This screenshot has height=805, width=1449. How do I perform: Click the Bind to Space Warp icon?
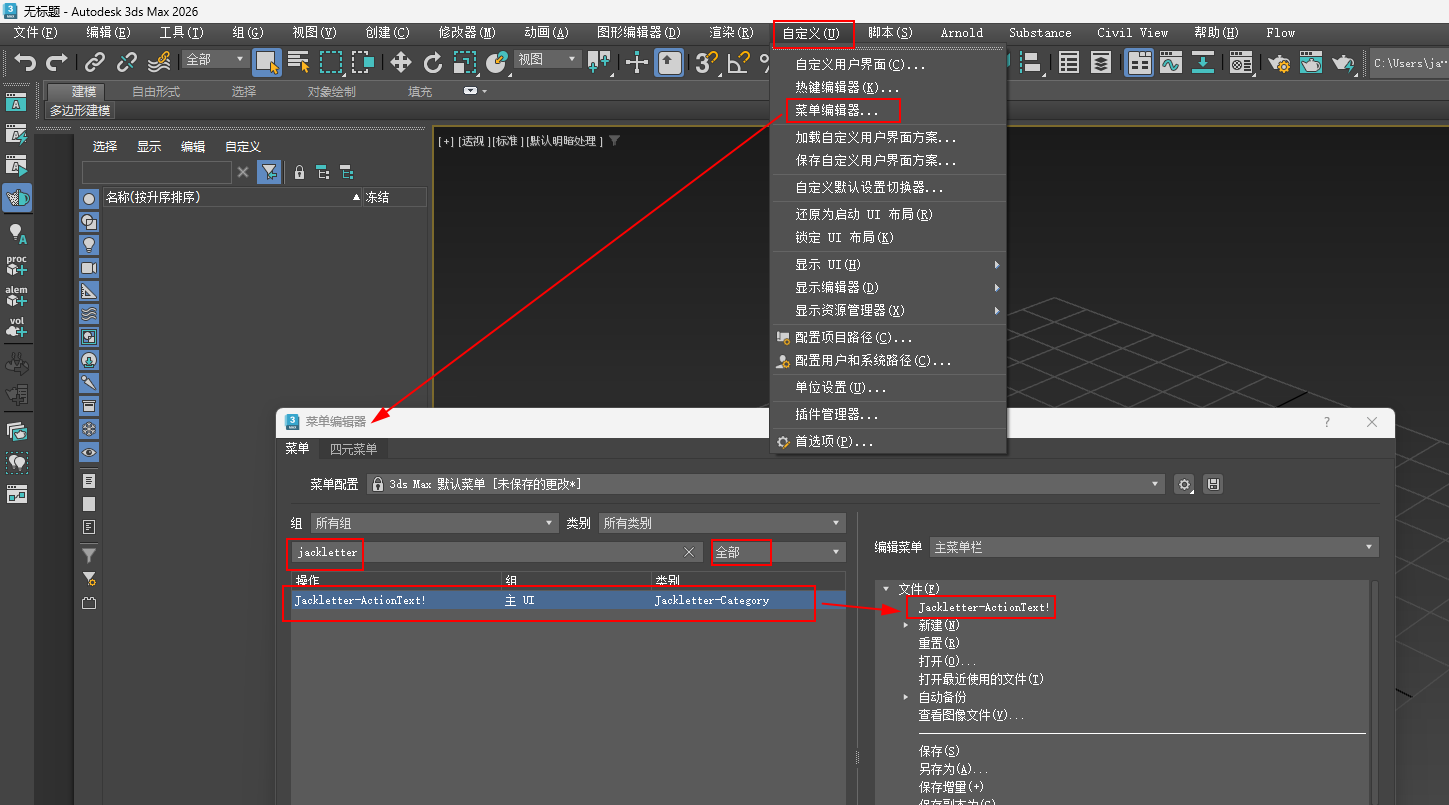[159, 63]
